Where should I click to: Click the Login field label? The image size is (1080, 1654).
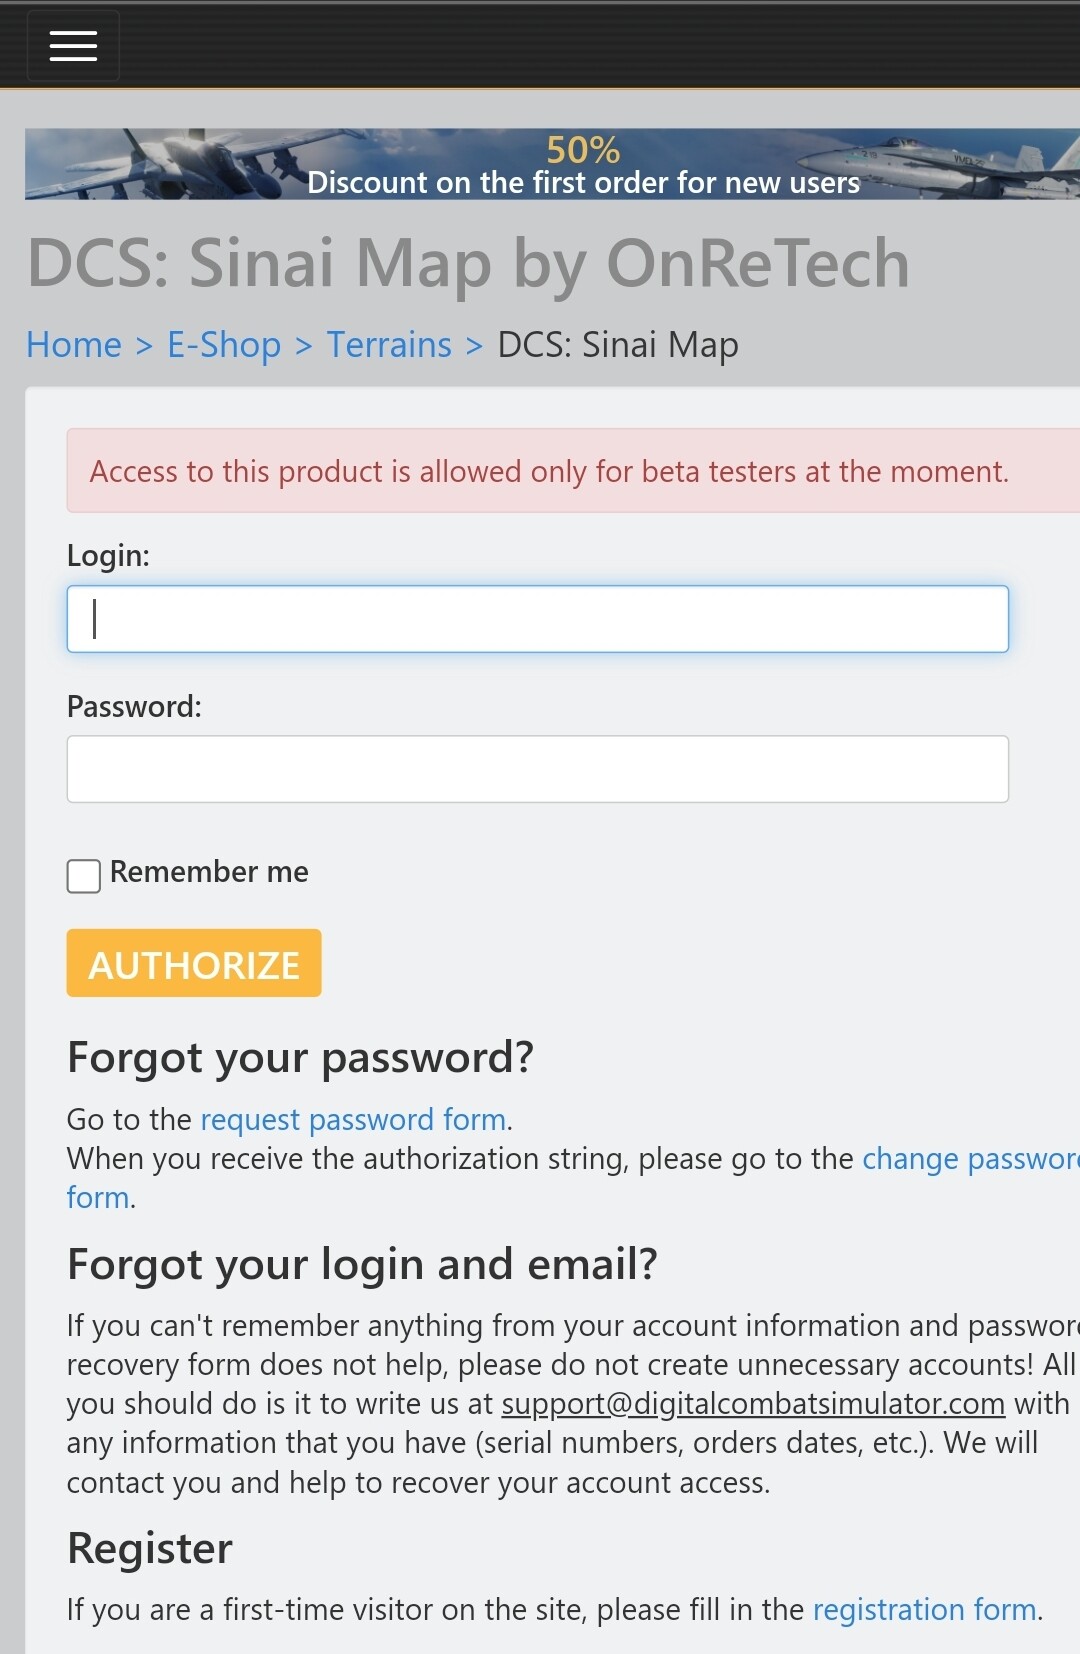click(108, 556)
